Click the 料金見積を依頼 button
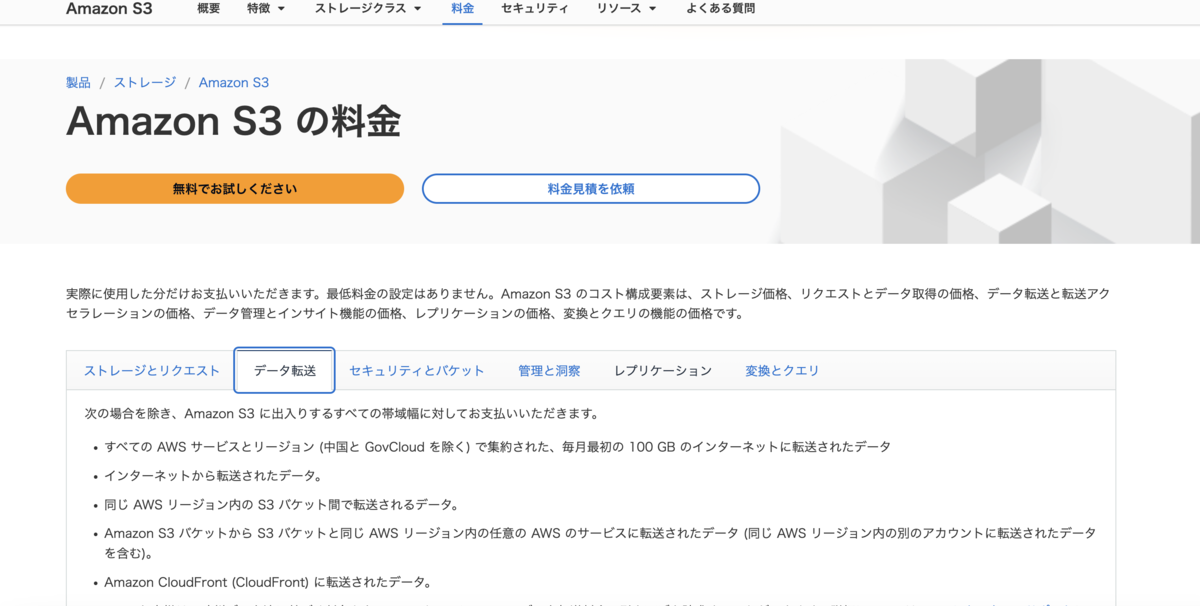Image resolution: width=1200 pixels, height=606 pixels. pos(591,188)
